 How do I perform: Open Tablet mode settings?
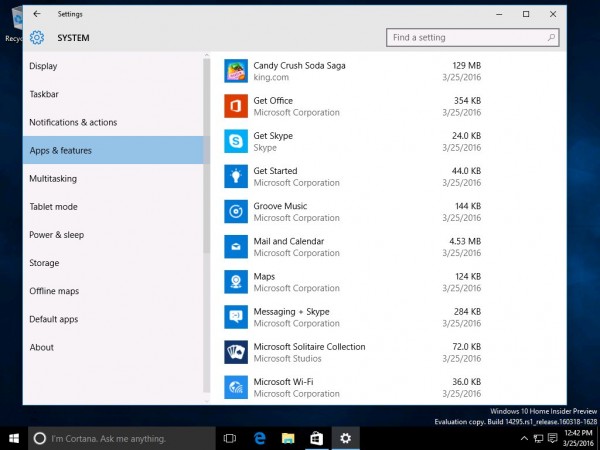(x=113, y=207)
